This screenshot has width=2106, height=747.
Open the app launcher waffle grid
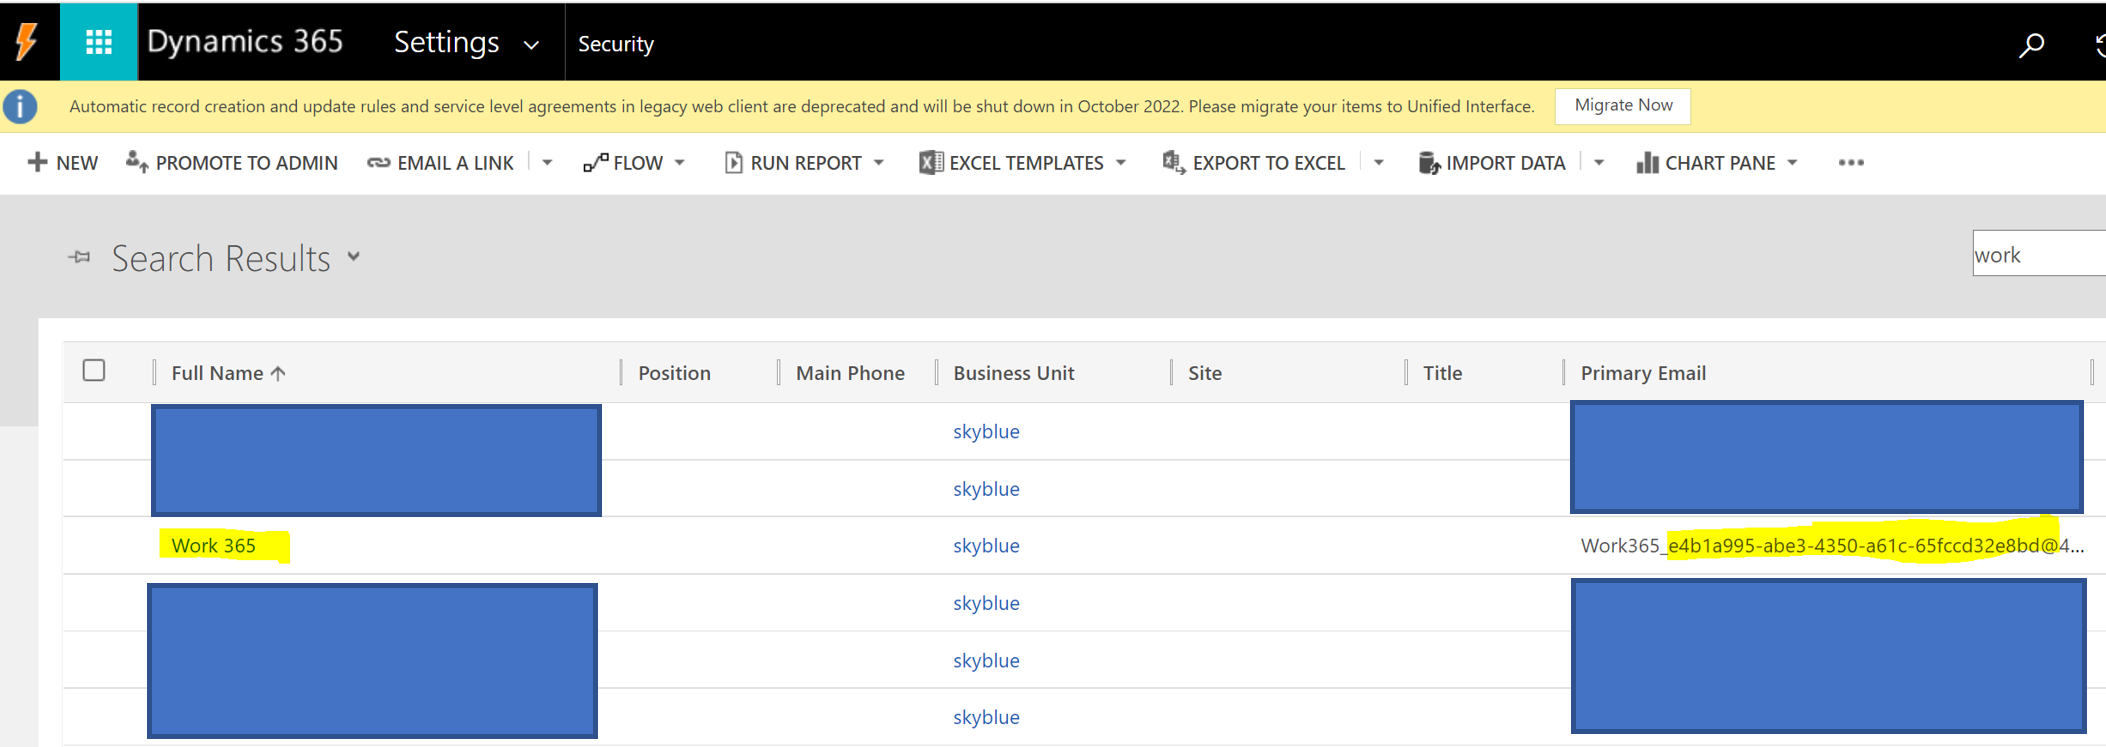click(x=98, y=42)
